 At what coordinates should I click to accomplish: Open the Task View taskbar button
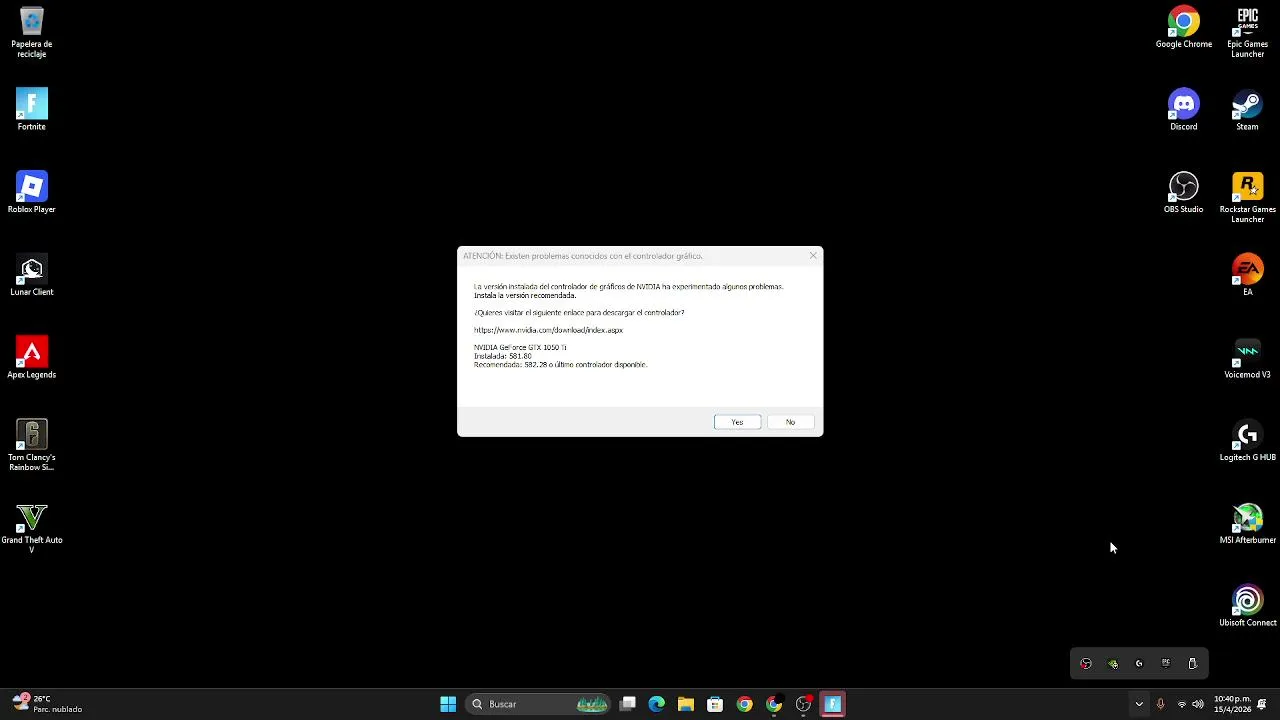628,704
